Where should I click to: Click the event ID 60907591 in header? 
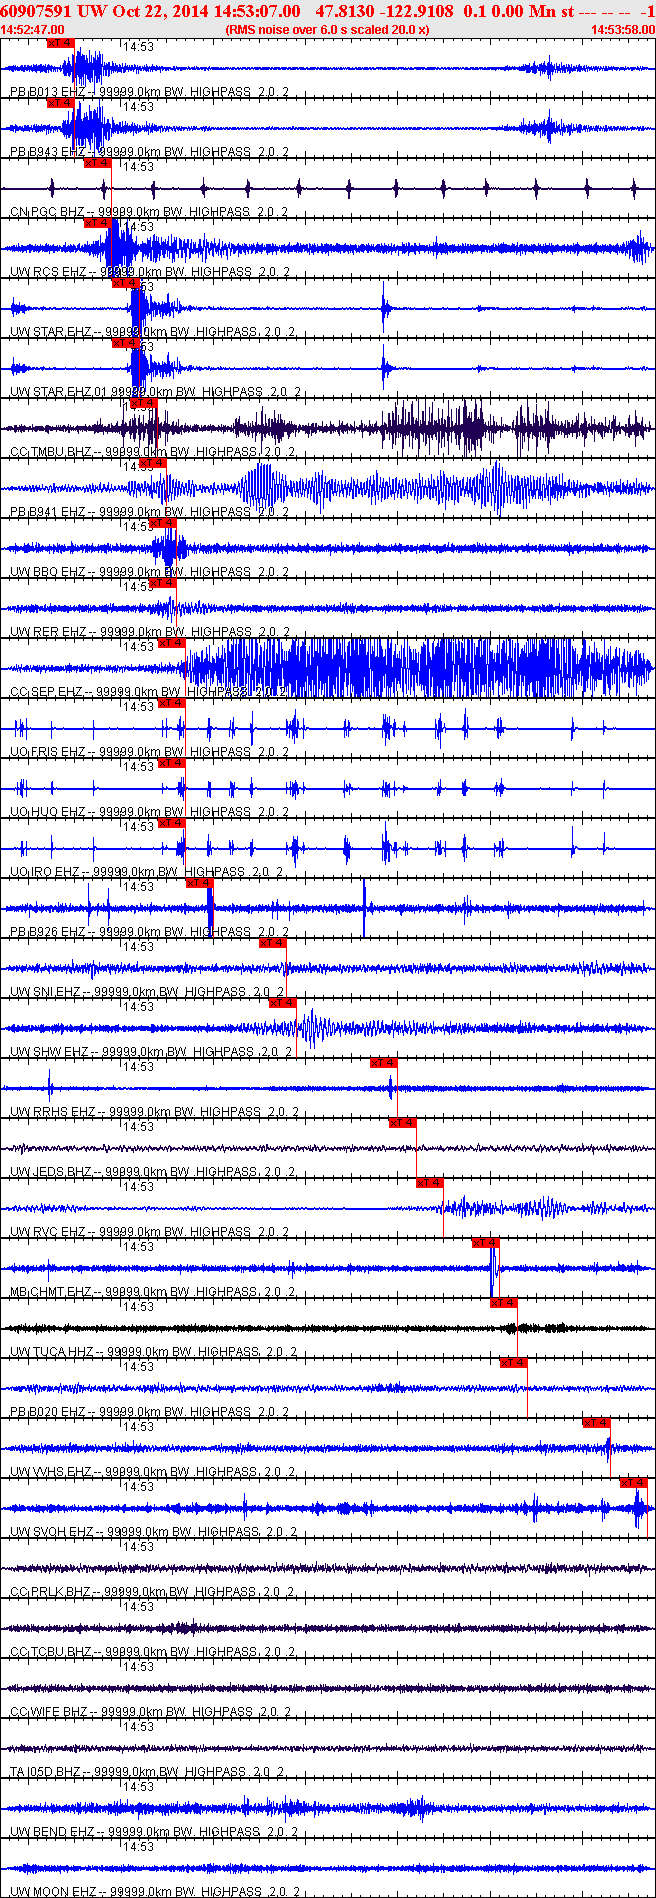[x=35, y=11]
